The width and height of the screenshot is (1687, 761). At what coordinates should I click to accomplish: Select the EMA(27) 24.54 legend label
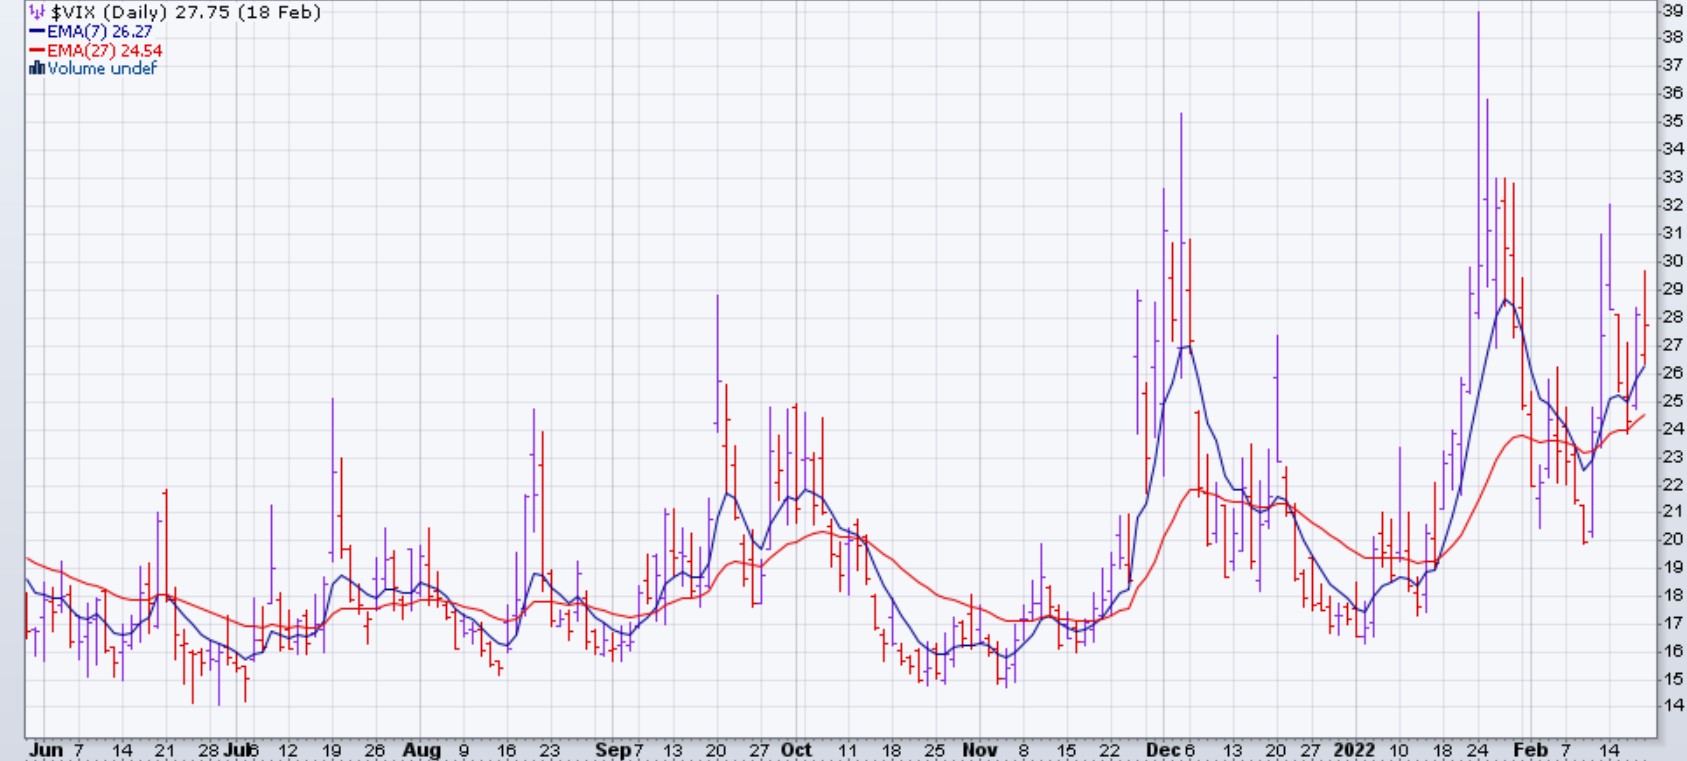104,51
